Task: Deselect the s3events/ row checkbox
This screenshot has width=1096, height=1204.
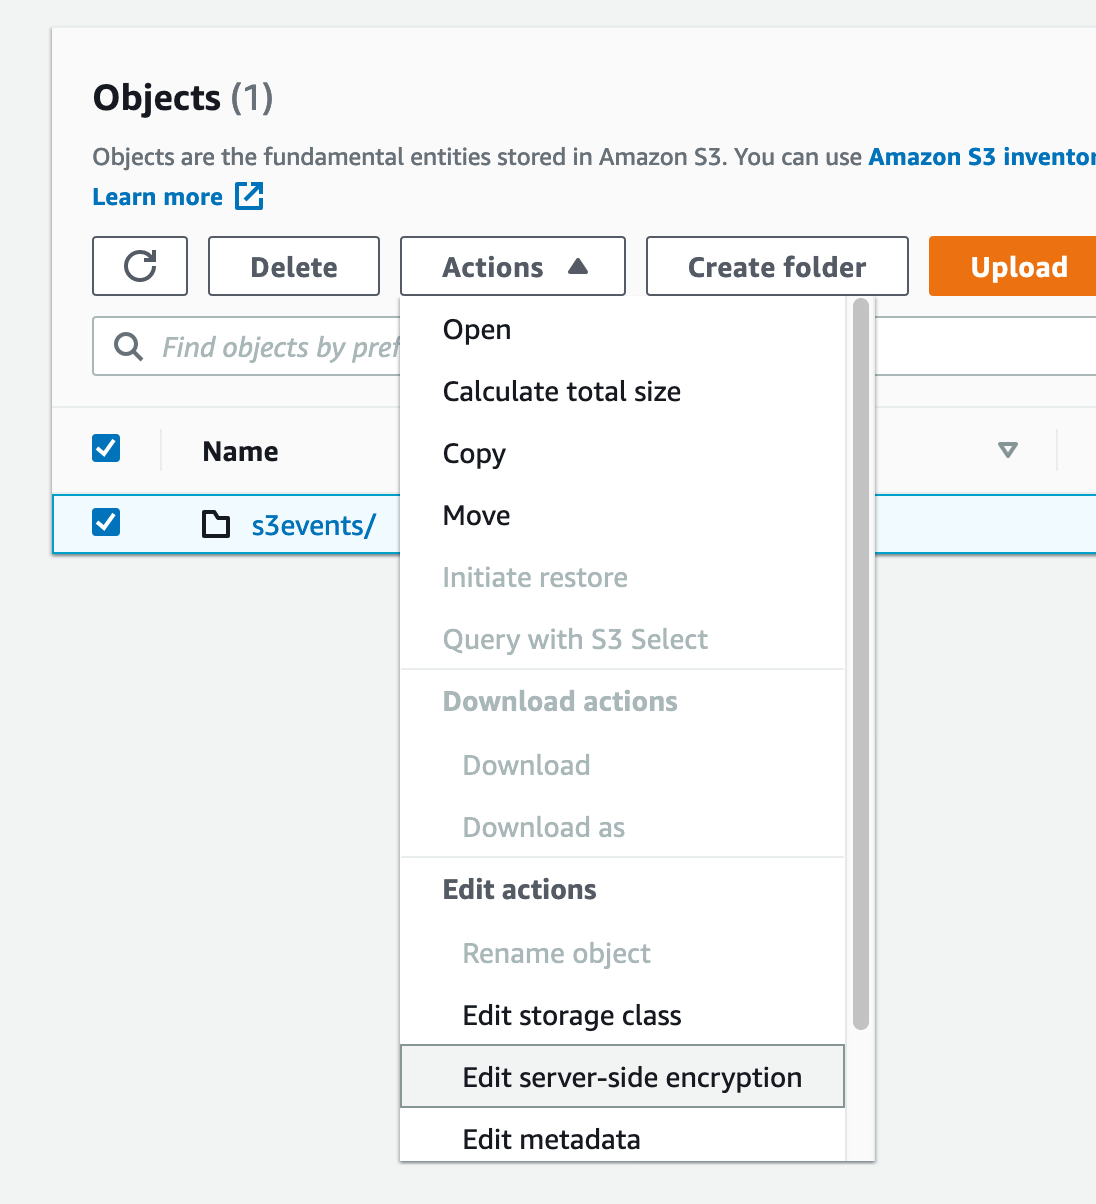Action: click(106, 522)
